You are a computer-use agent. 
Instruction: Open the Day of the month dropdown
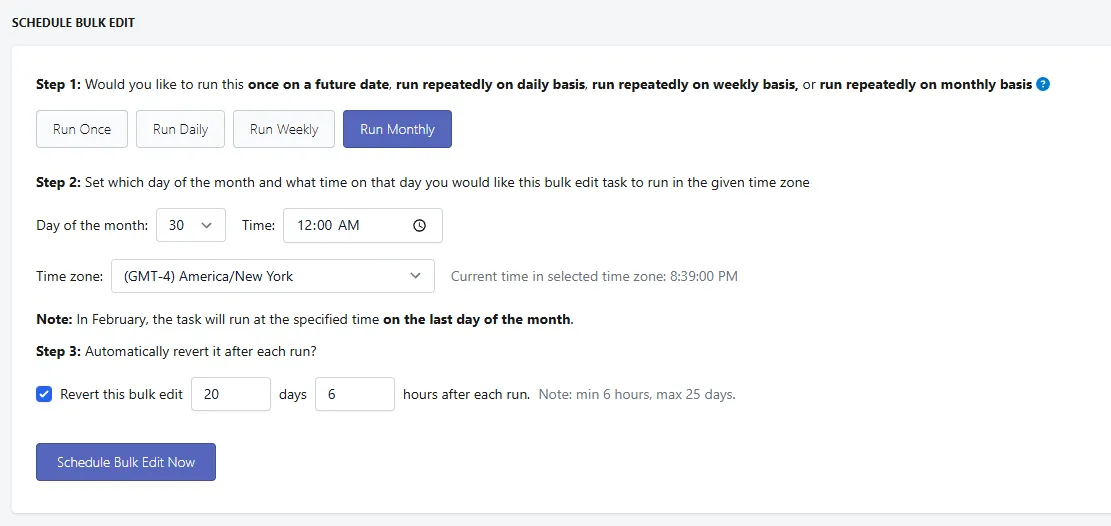pos(191,225)
